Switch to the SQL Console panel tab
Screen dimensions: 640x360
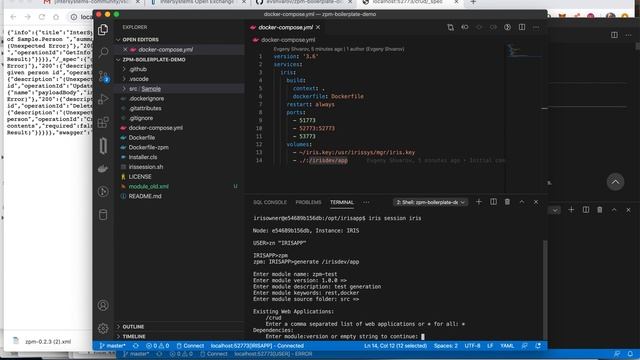click(270, 202)
